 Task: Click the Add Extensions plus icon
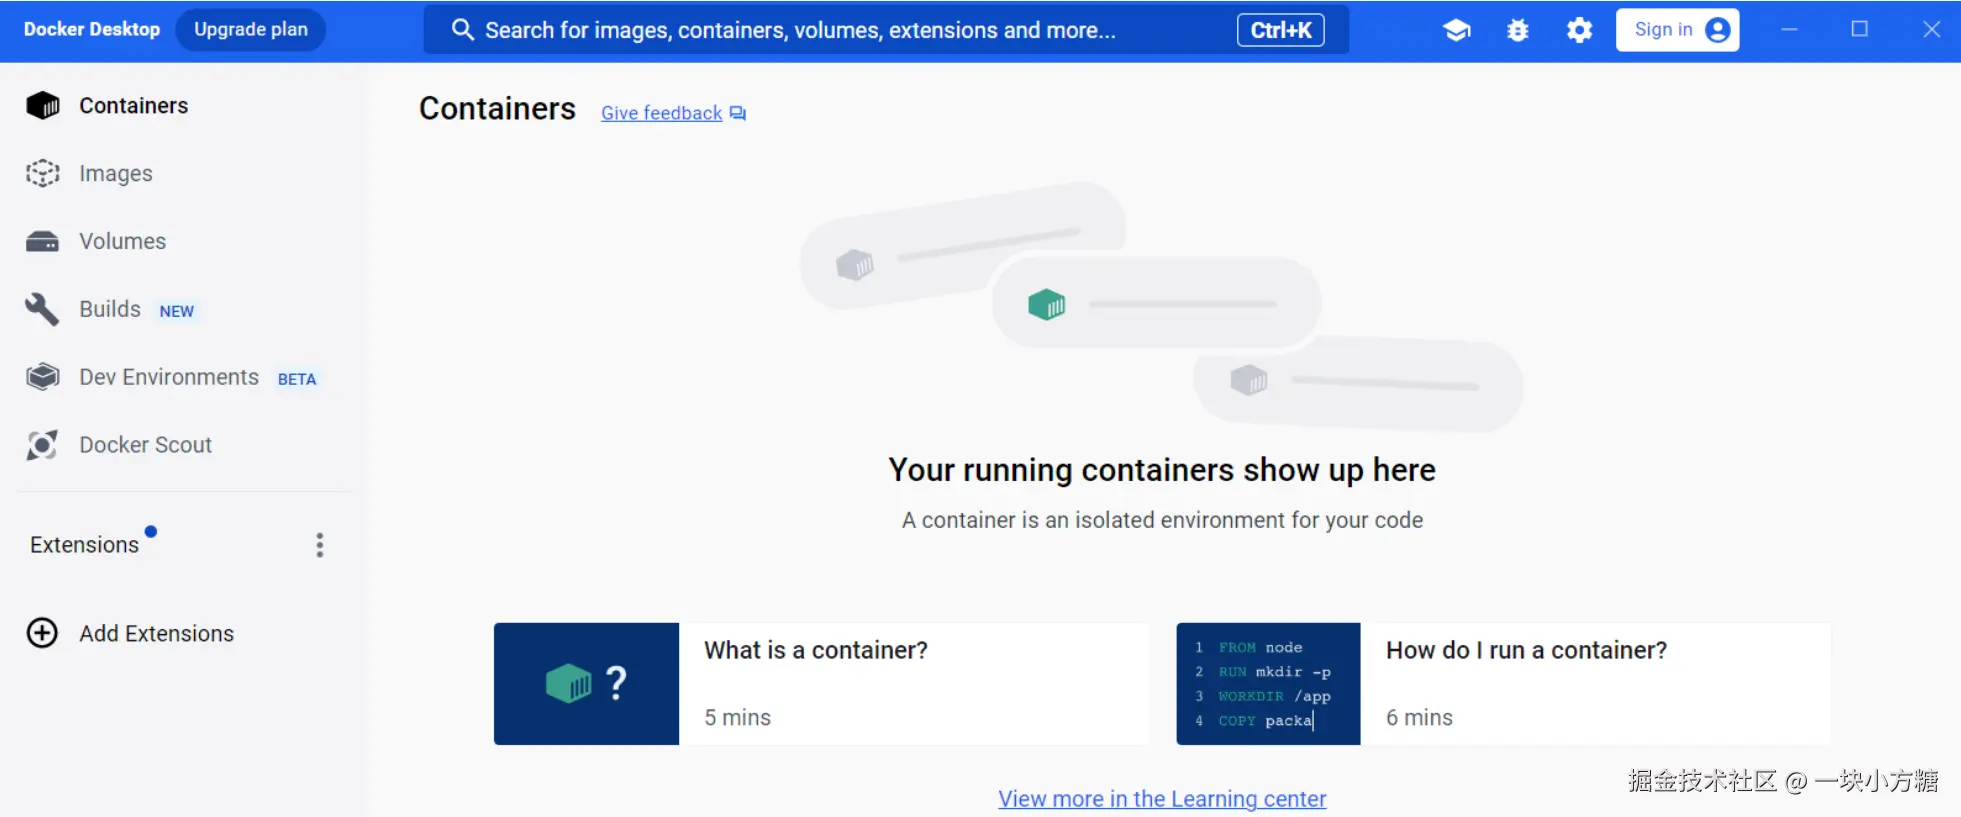point(42,633)
